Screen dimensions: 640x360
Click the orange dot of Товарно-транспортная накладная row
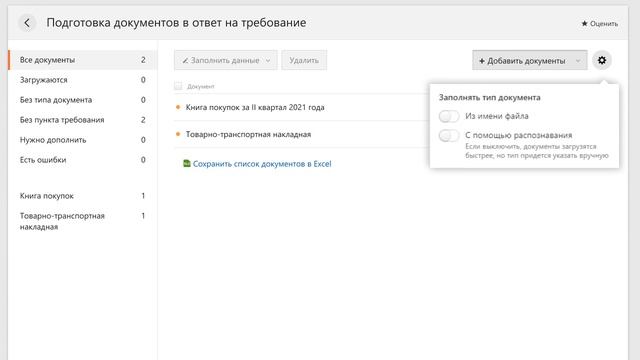pyautogui.click(x=178, y=134)
